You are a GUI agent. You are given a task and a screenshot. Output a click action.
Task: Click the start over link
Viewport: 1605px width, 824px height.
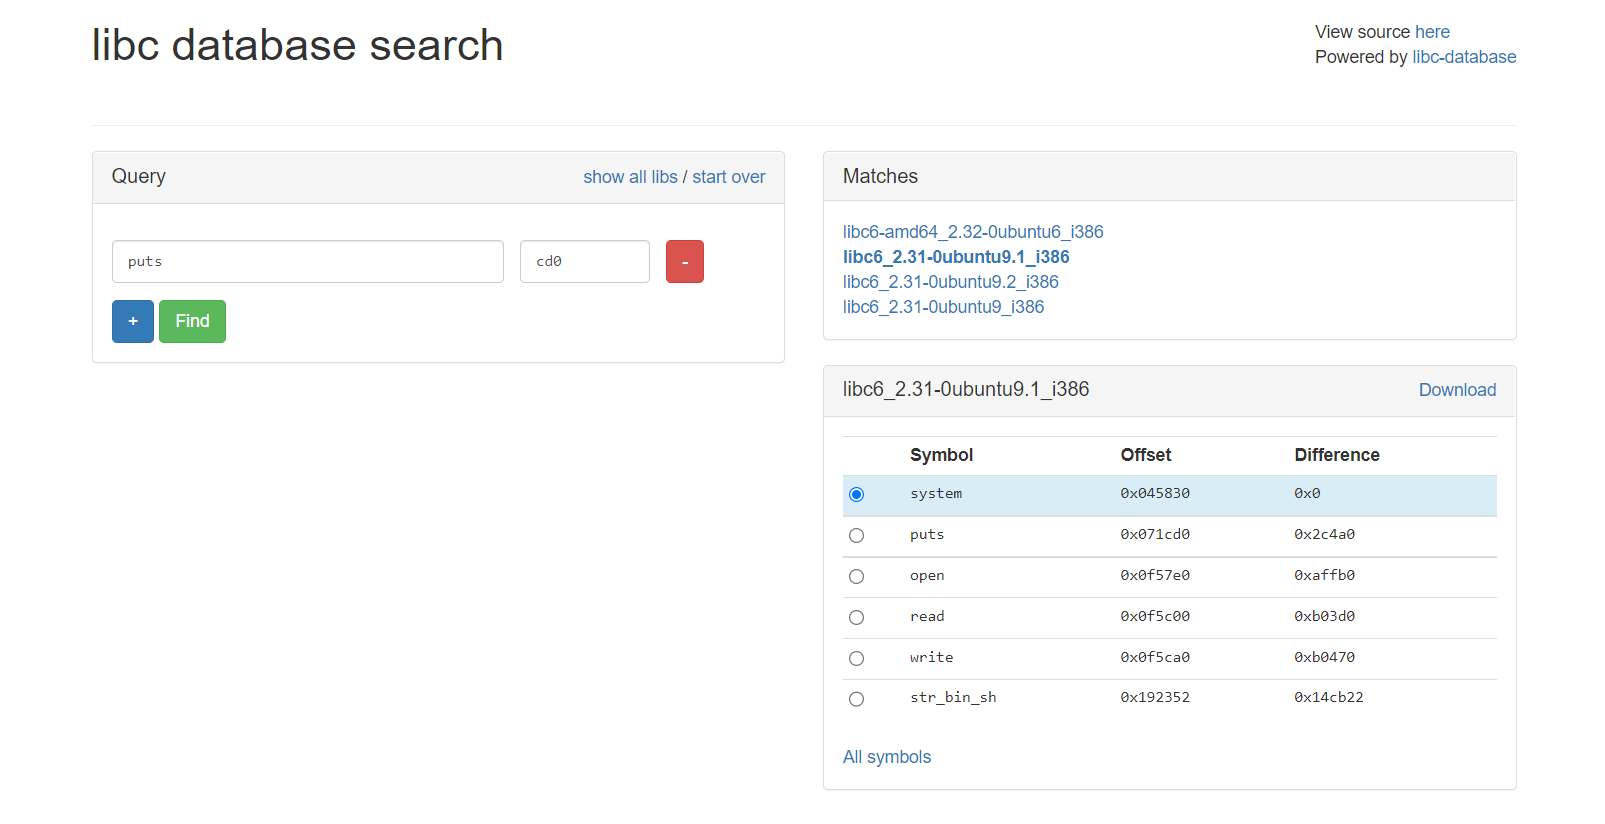[x=728, y=177]
